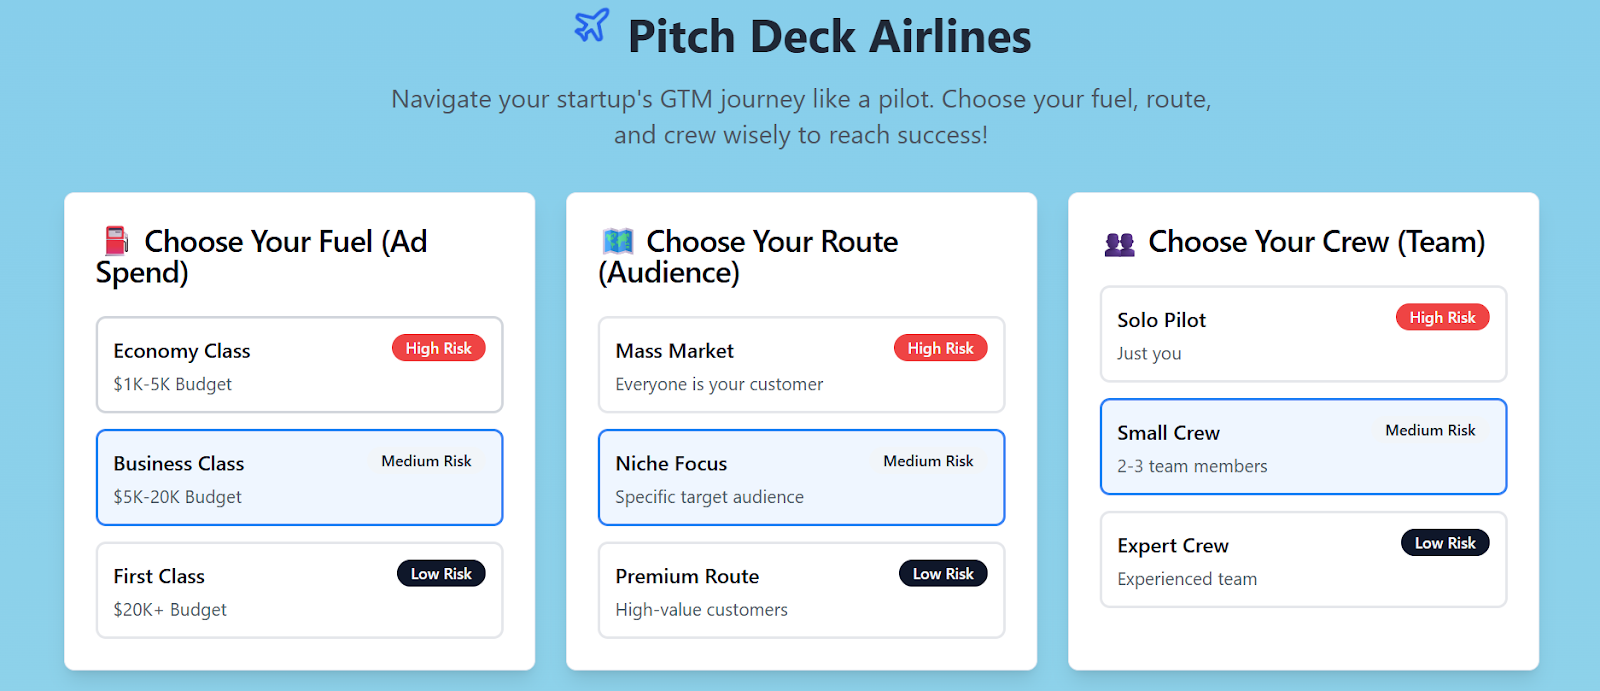Click the crew people icon

tap(1120, 243)
